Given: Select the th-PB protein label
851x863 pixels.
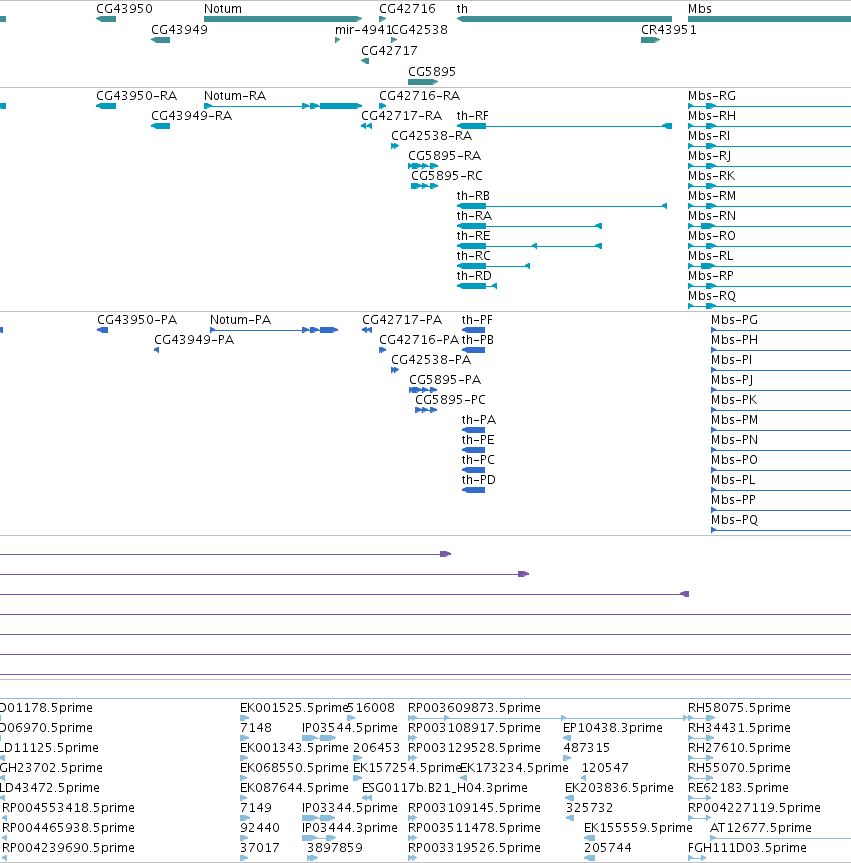Looking at the screenshot, I should click(477, 340).
